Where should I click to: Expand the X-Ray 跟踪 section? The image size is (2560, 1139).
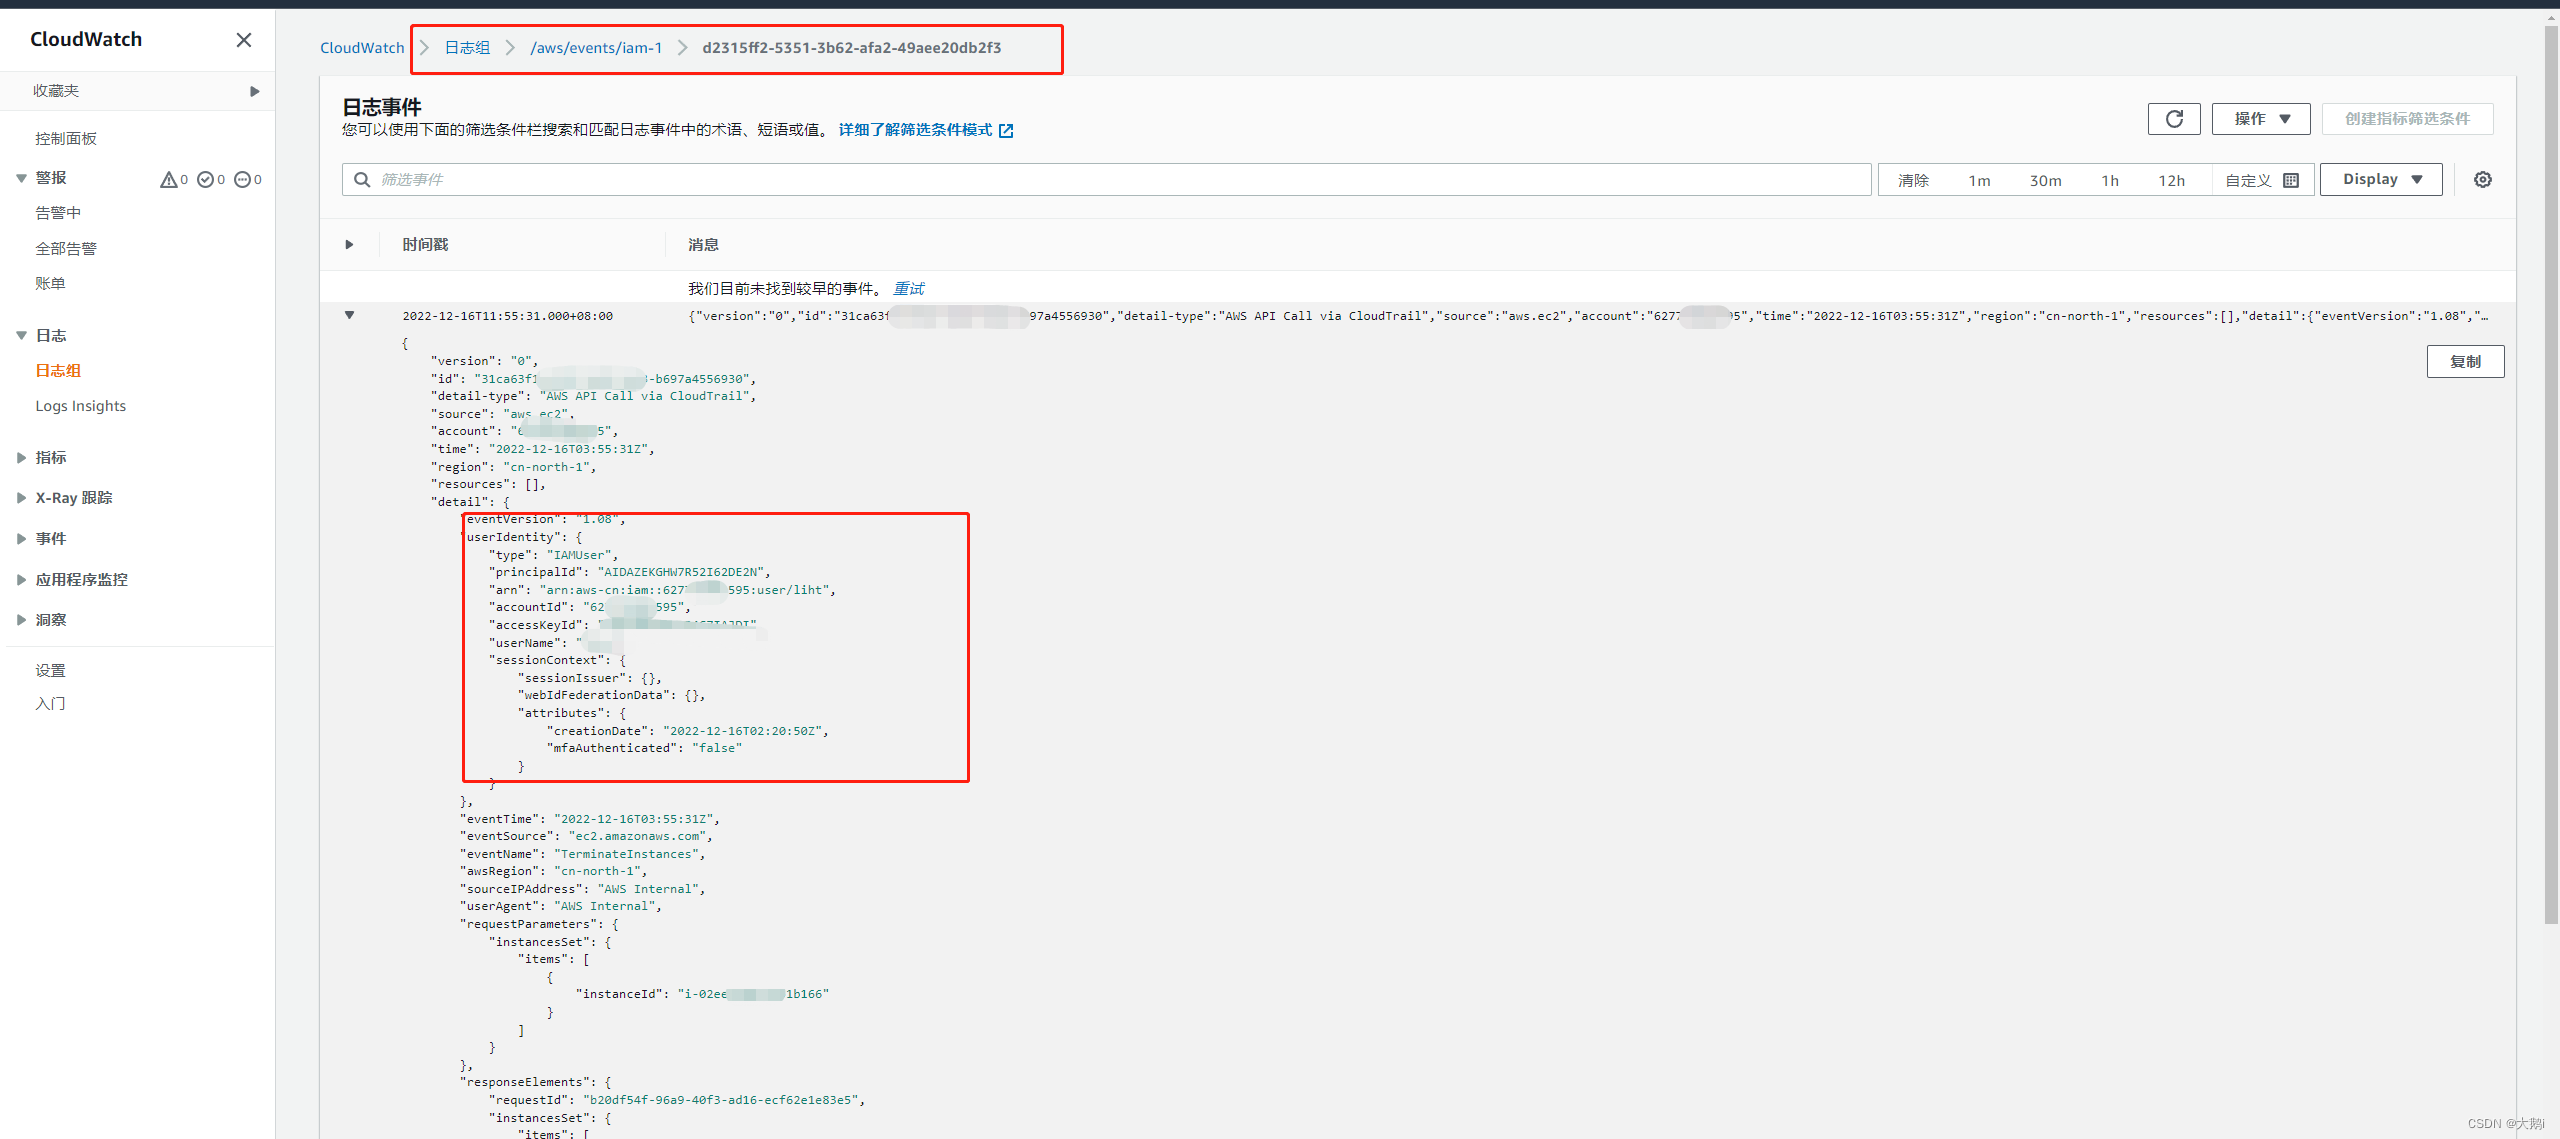[21, 498]
